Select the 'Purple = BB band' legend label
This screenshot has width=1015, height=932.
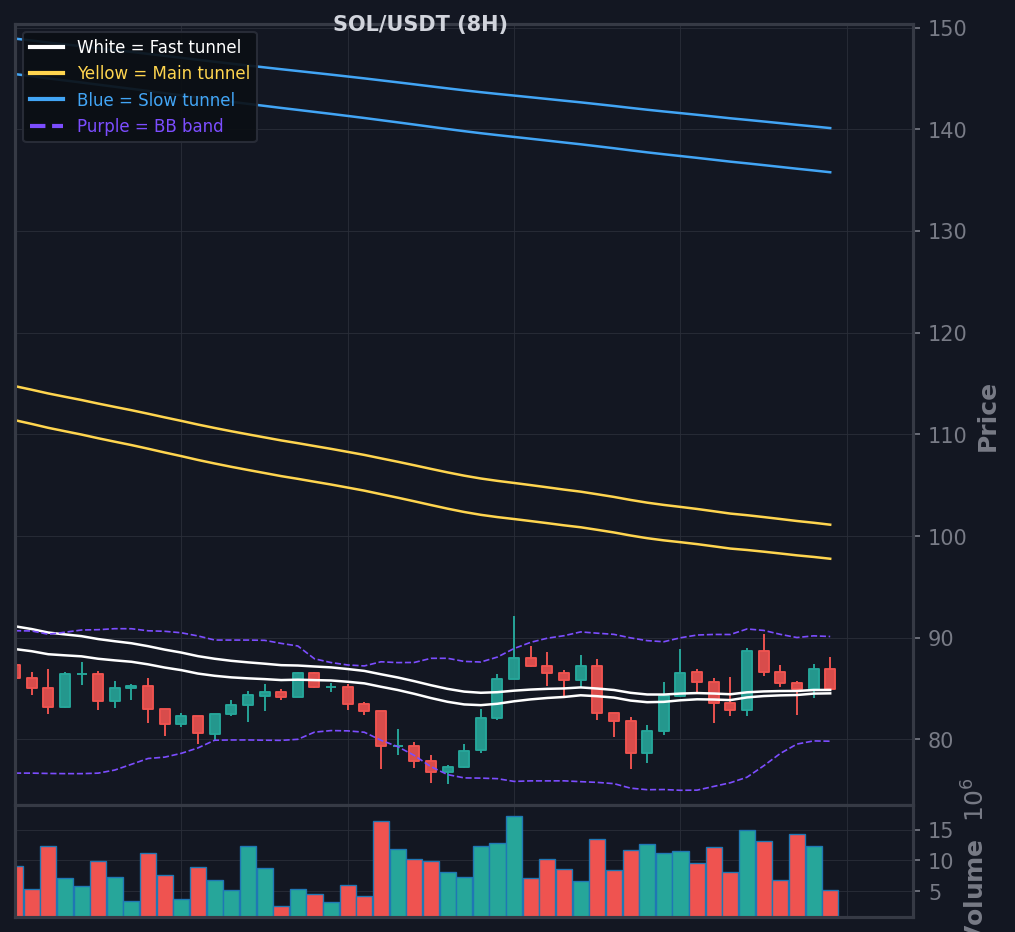point(150,126)
